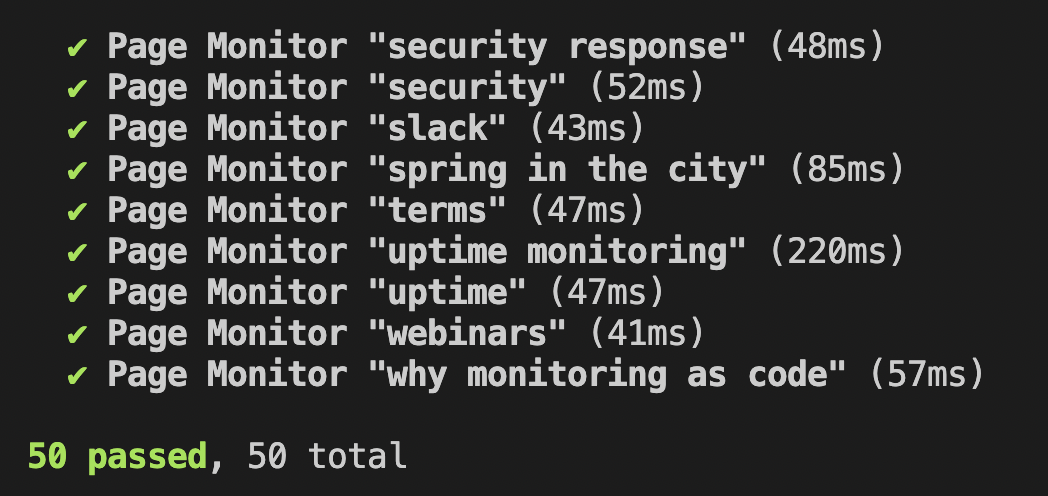Click the "security response" test name

pyautogui.click(x=557, y=47)
